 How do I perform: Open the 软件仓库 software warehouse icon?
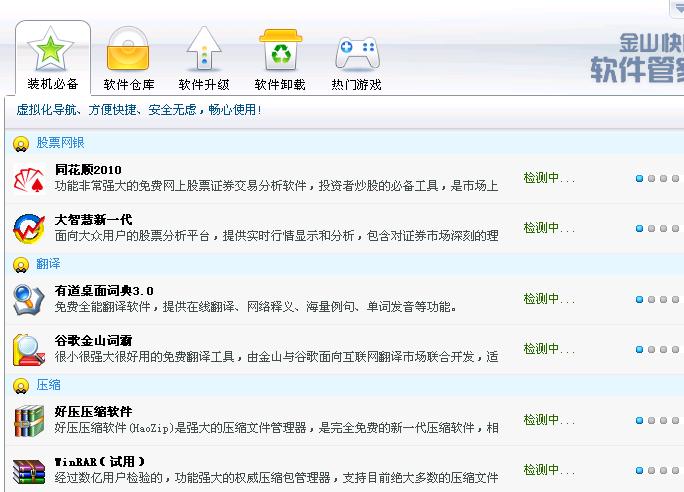click(128, 49)
